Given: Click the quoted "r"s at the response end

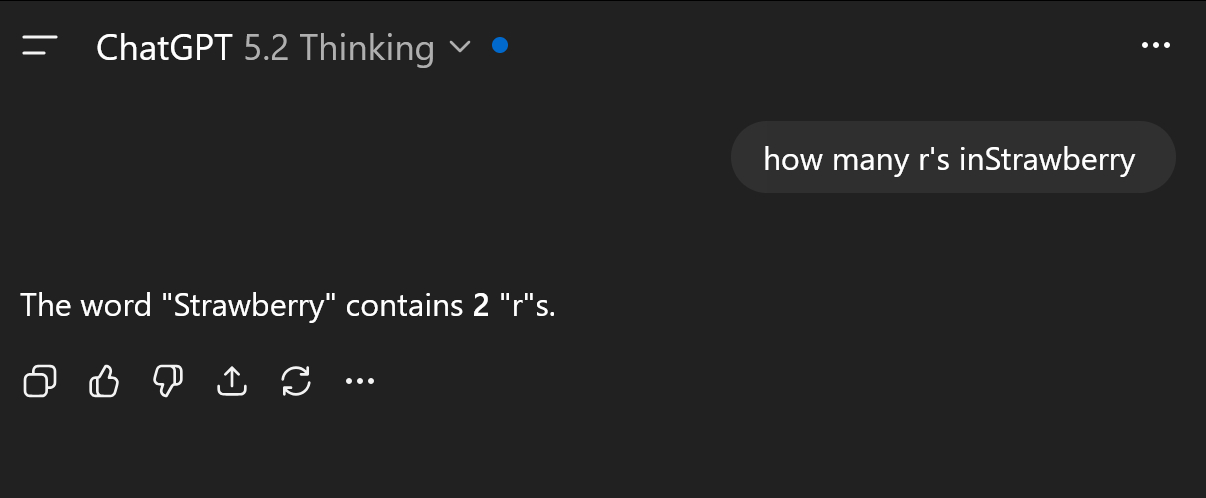Looking at the screenshot, I should point(527,305).
